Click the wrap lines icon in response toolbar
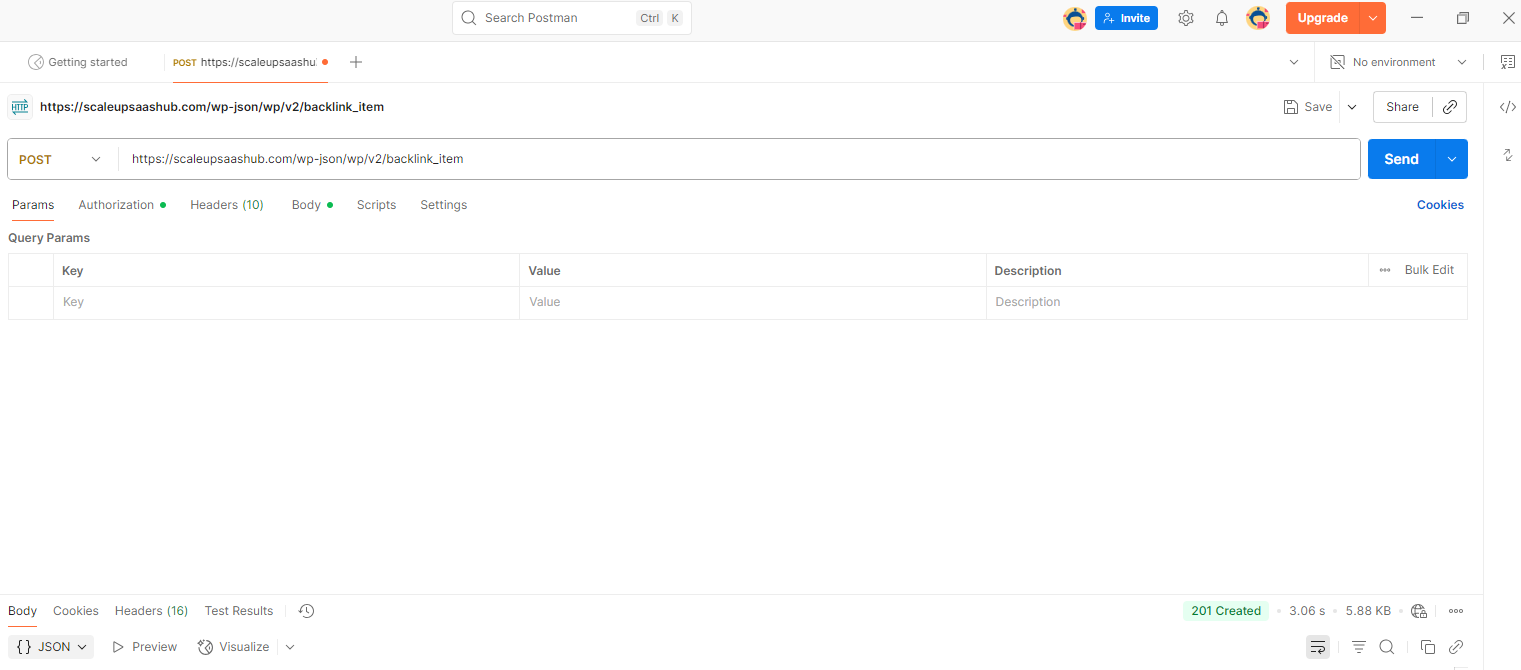 1317,647
